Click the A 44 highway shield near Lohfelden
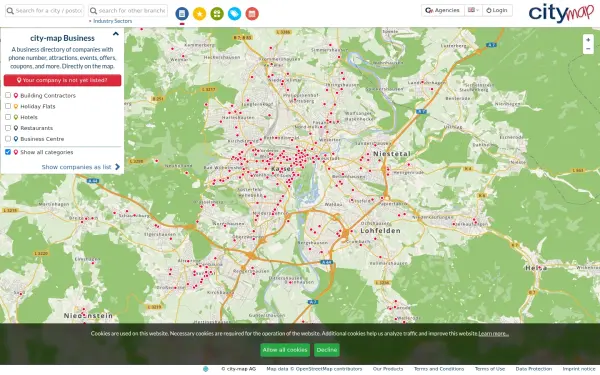Viewport: 600px width, 375px height. 326,262
